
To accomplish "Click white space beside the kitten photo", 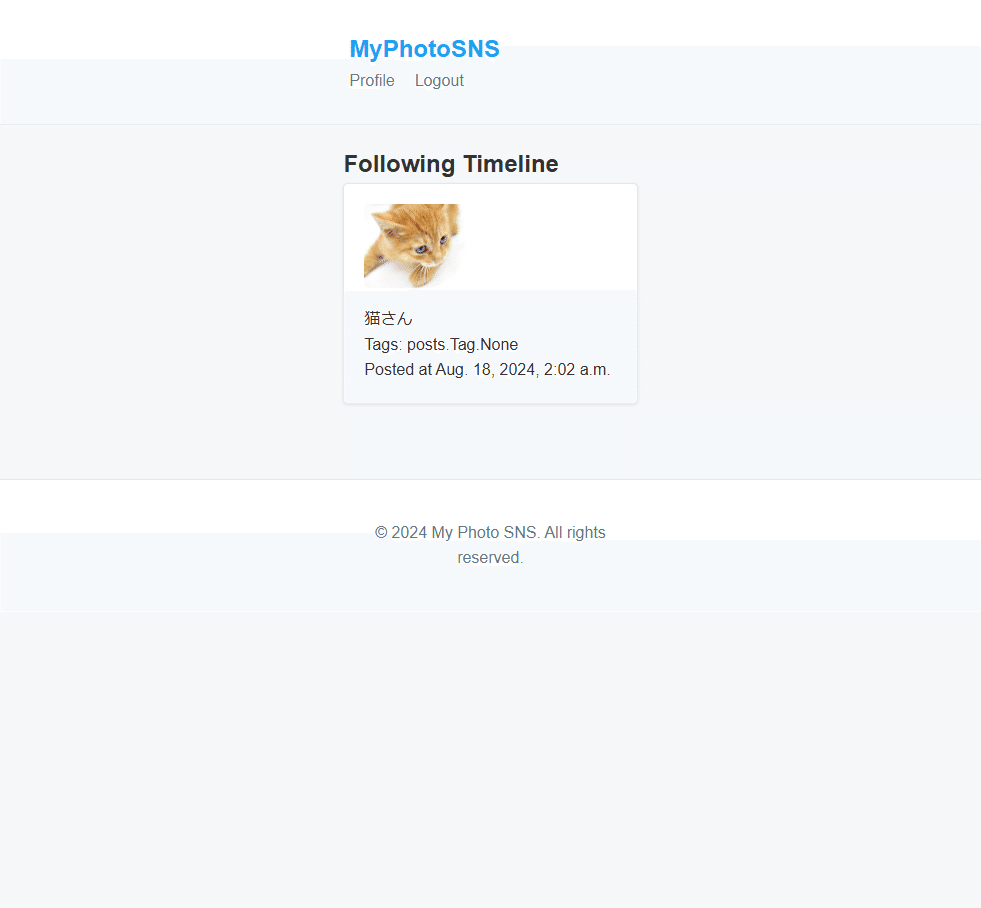I will click(551, 246).
